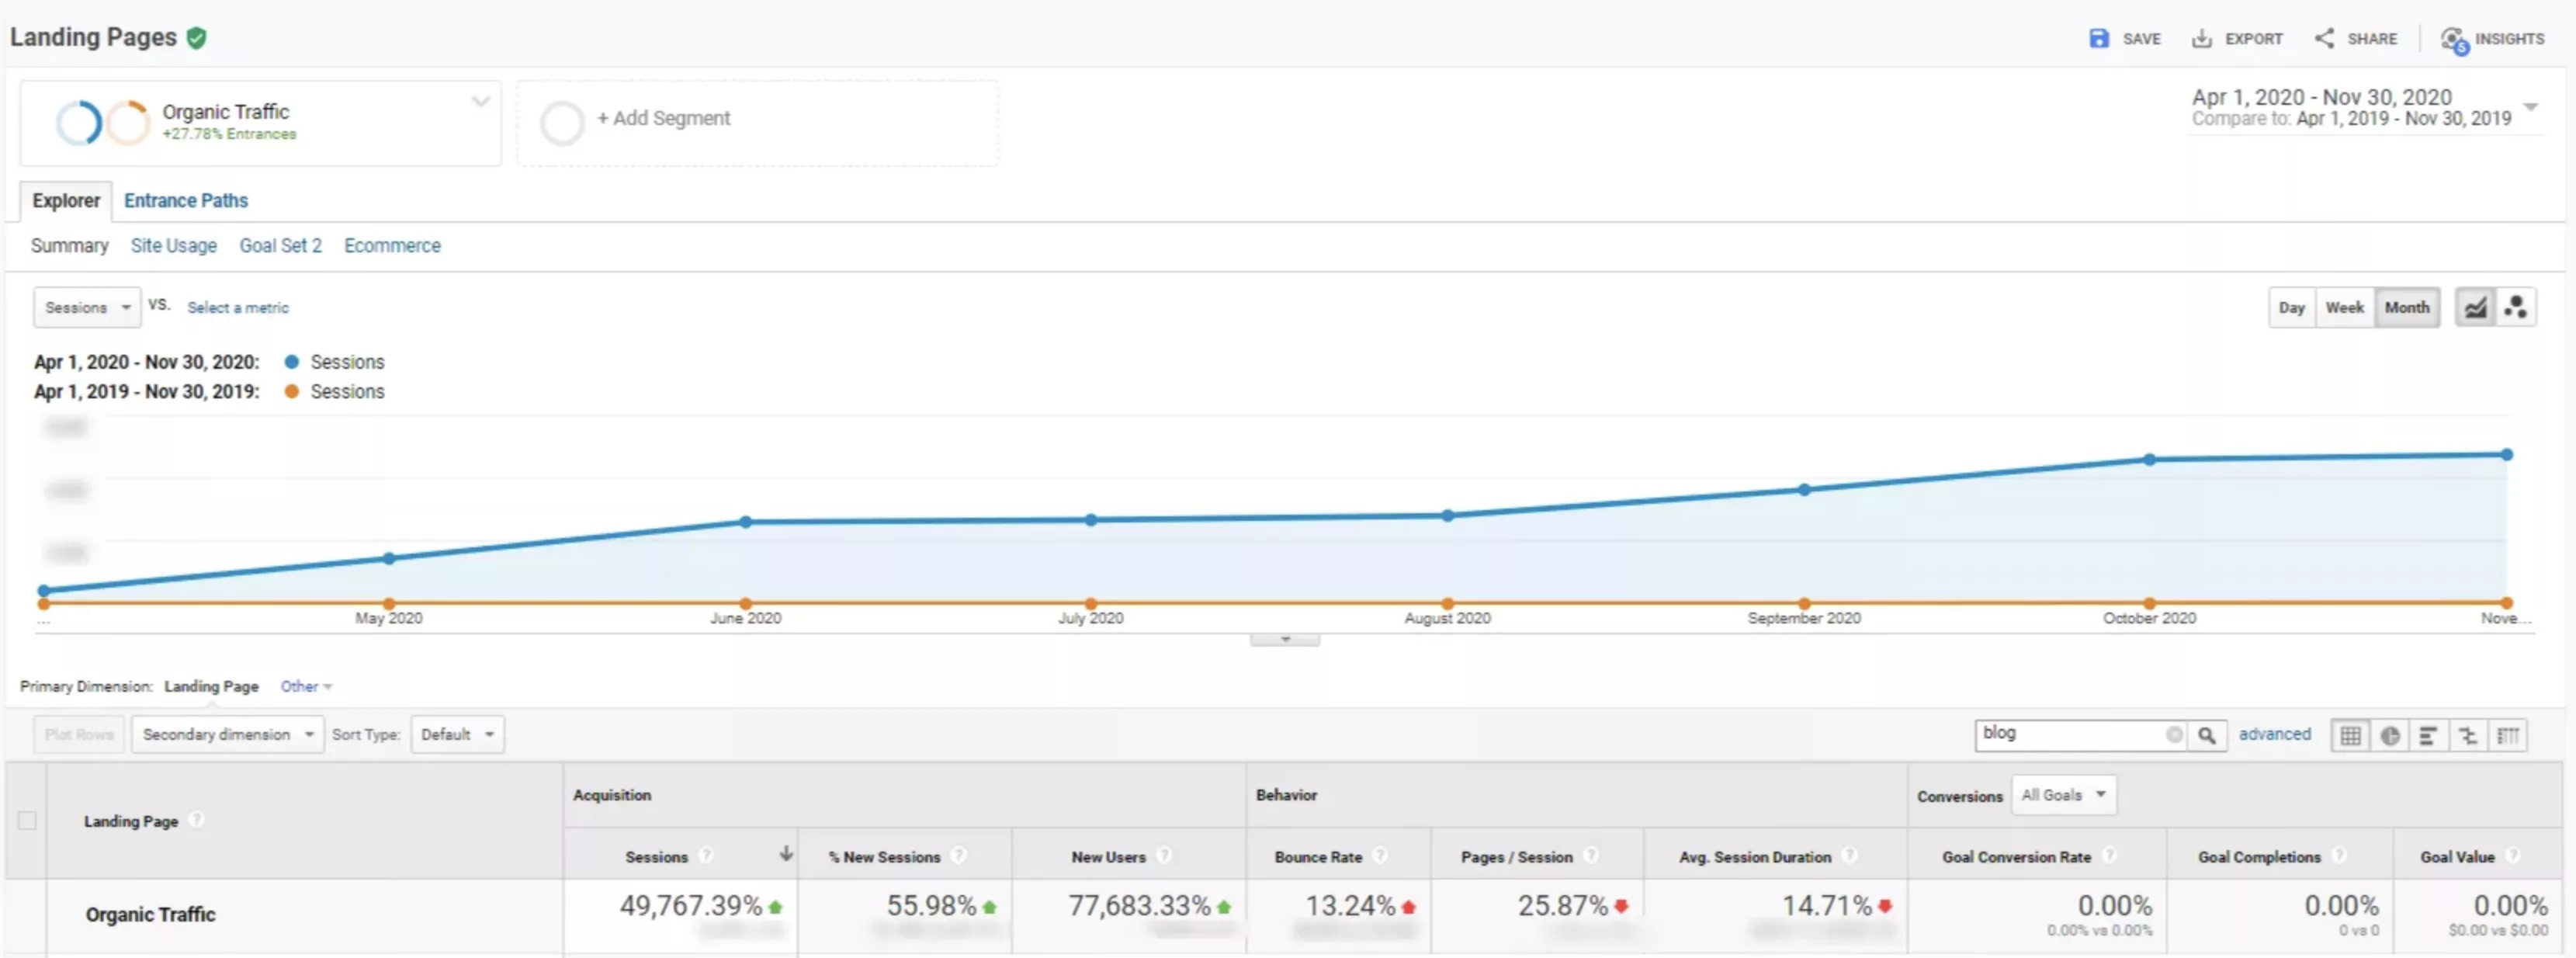
Task: Click the August 2020 orange data point
Action: (x=1447, y=603)
